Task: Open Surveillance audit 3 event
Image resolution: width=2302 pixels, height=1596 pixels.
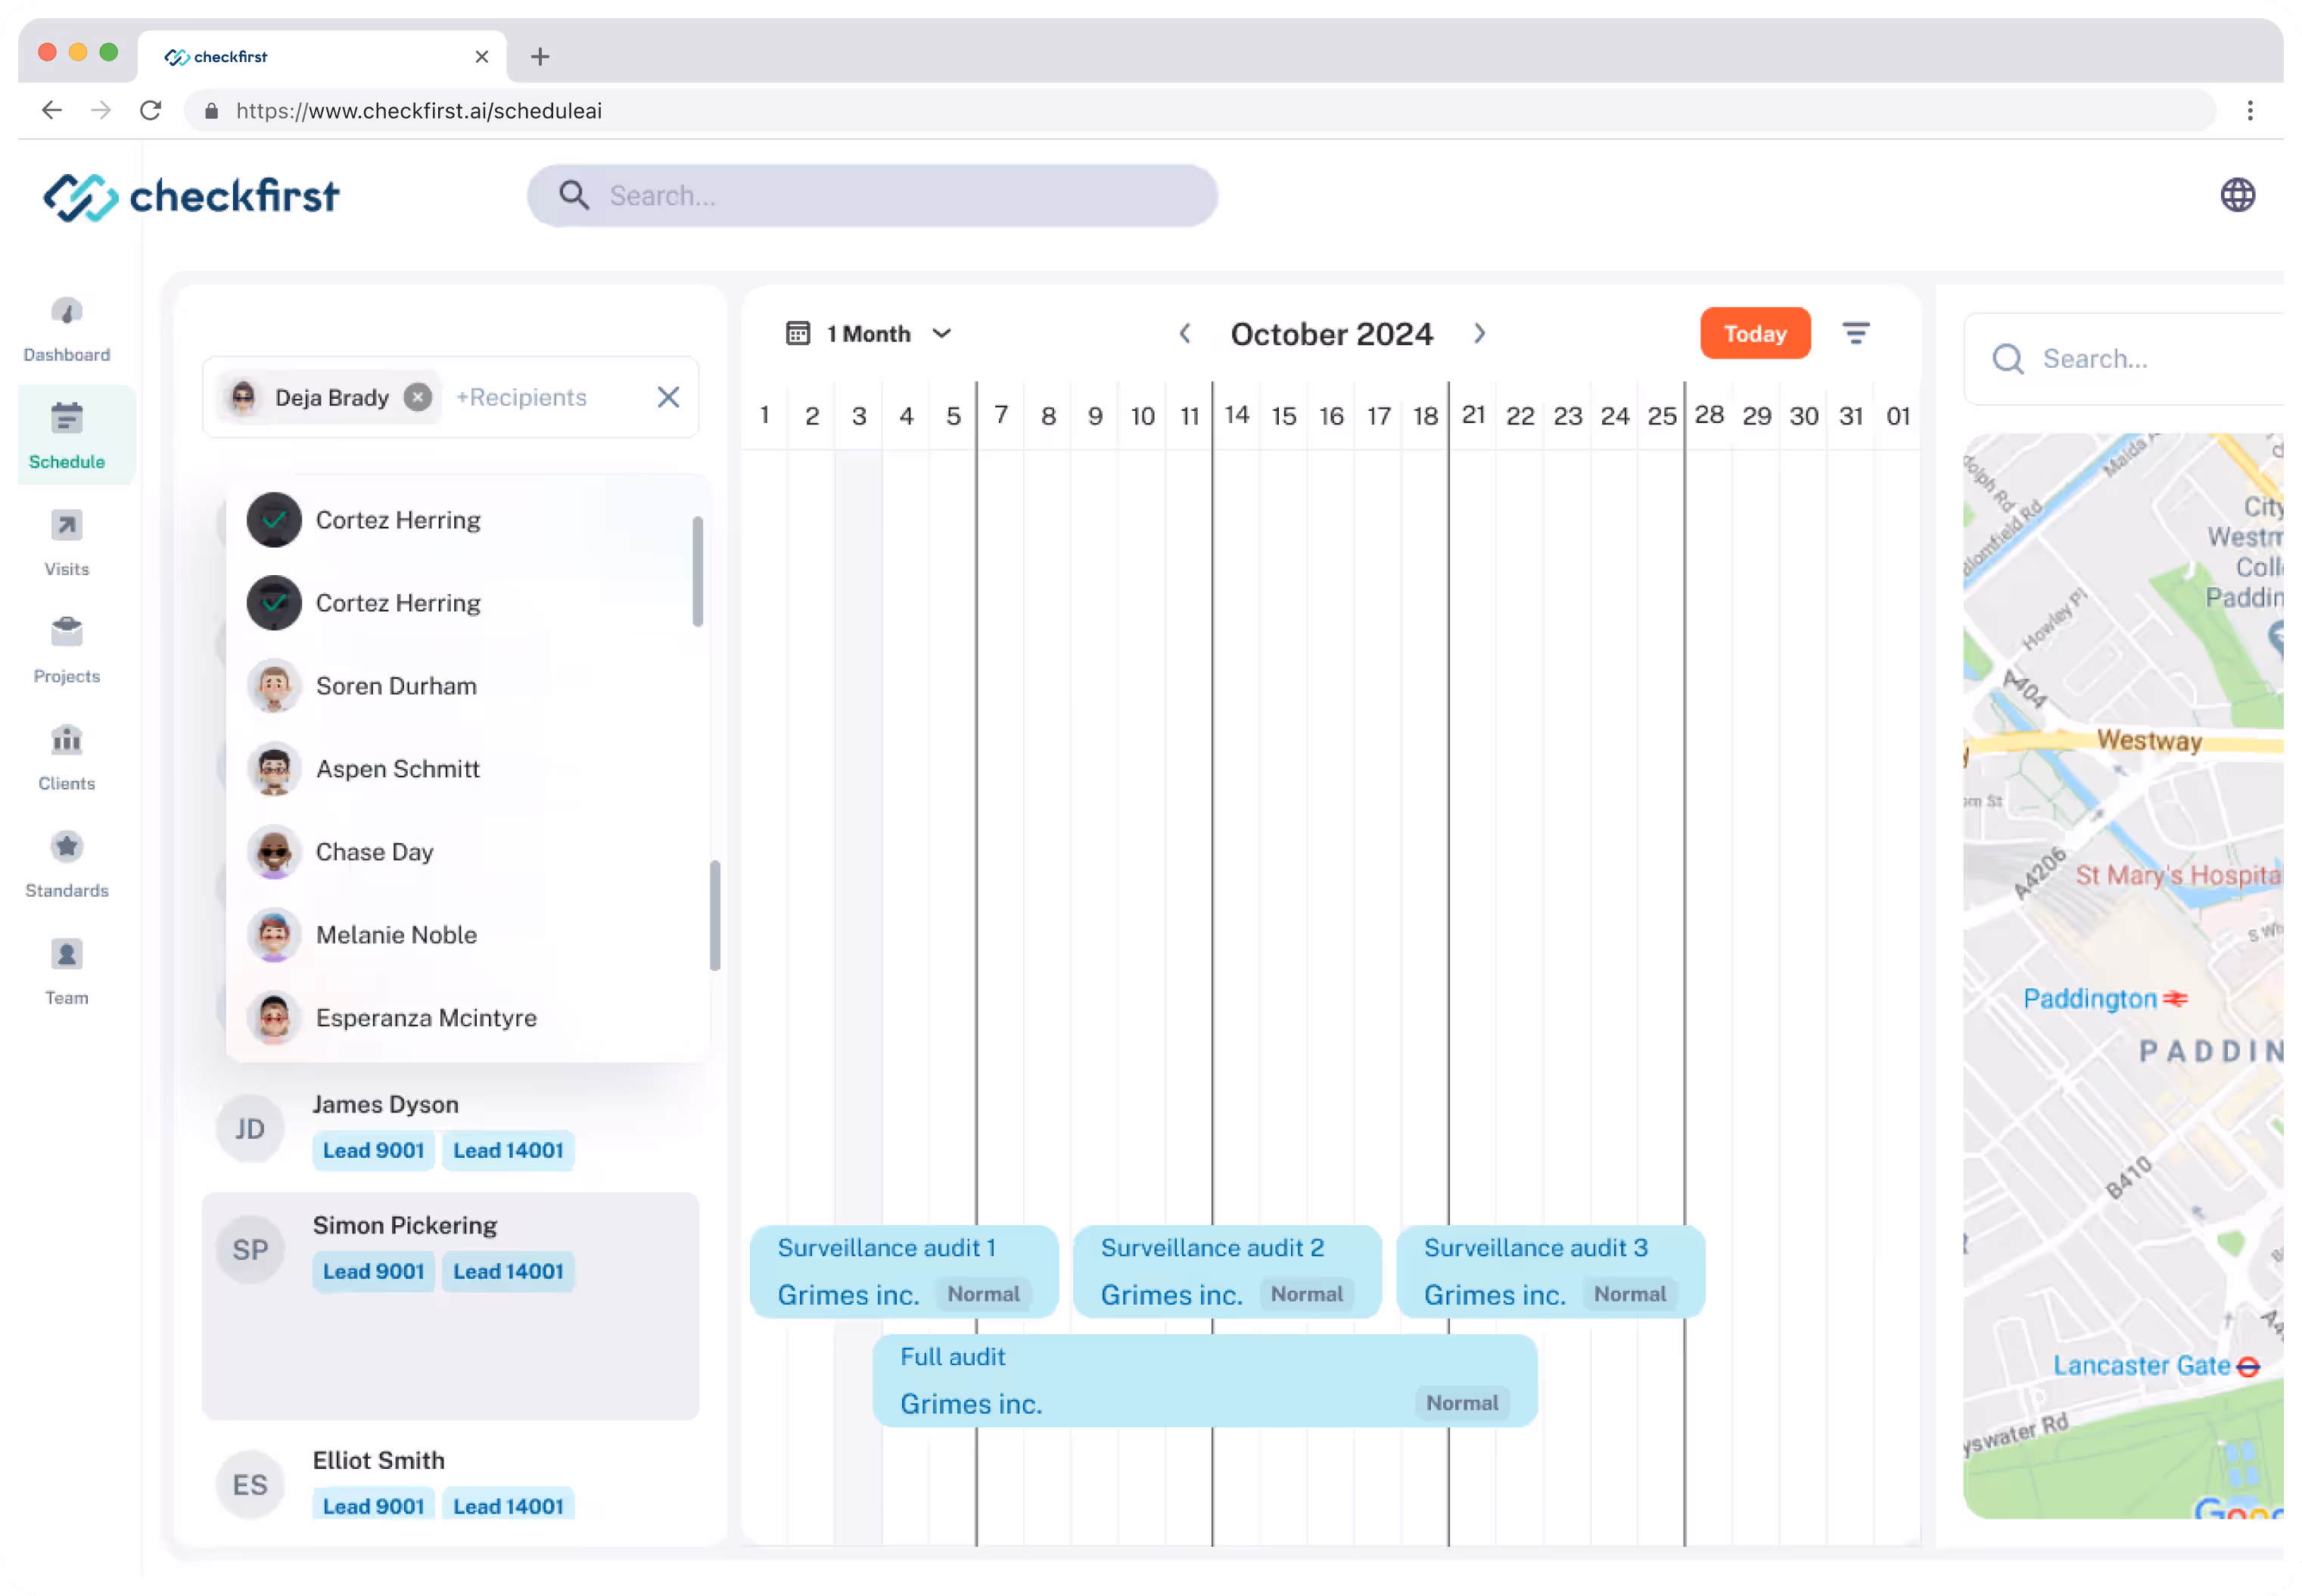Action: 1550,1271
